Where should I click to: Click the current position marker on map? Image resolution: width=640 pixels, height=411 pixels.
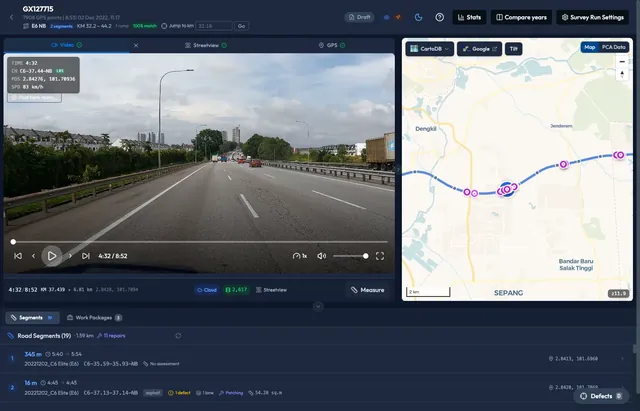point(507,189)
